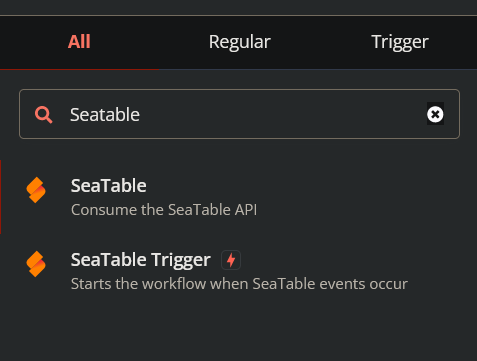This screenshot has height=361, width=477.
Task: Click the red underline beneath the All tab
Action: [x=79, y=69]
